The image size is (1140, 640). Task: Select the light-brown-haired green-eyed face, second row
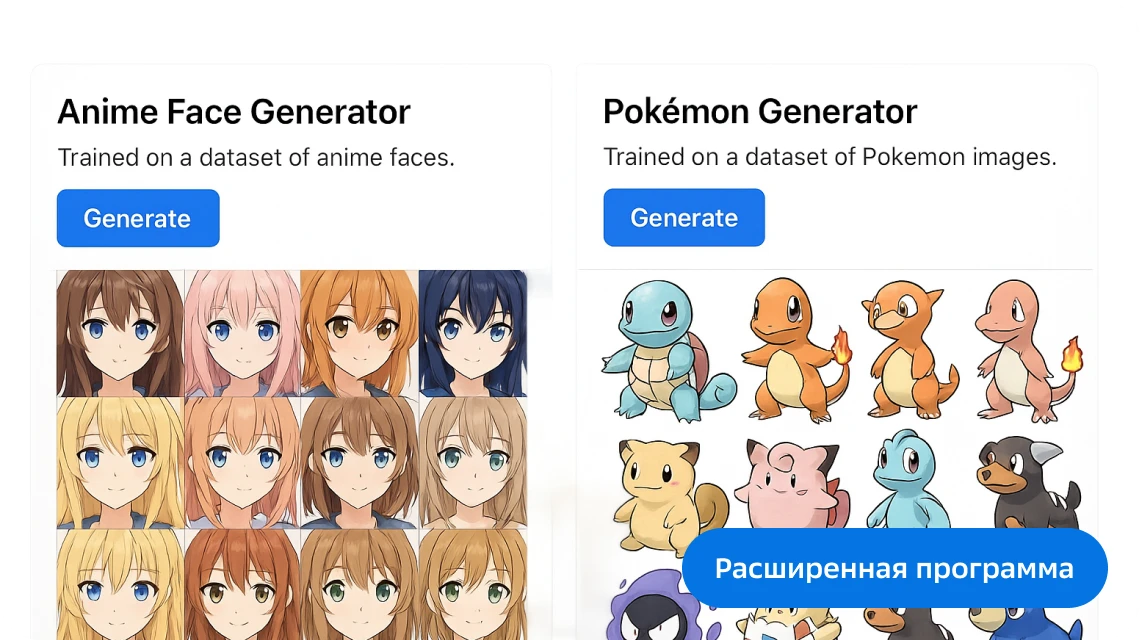pos(473,463)
